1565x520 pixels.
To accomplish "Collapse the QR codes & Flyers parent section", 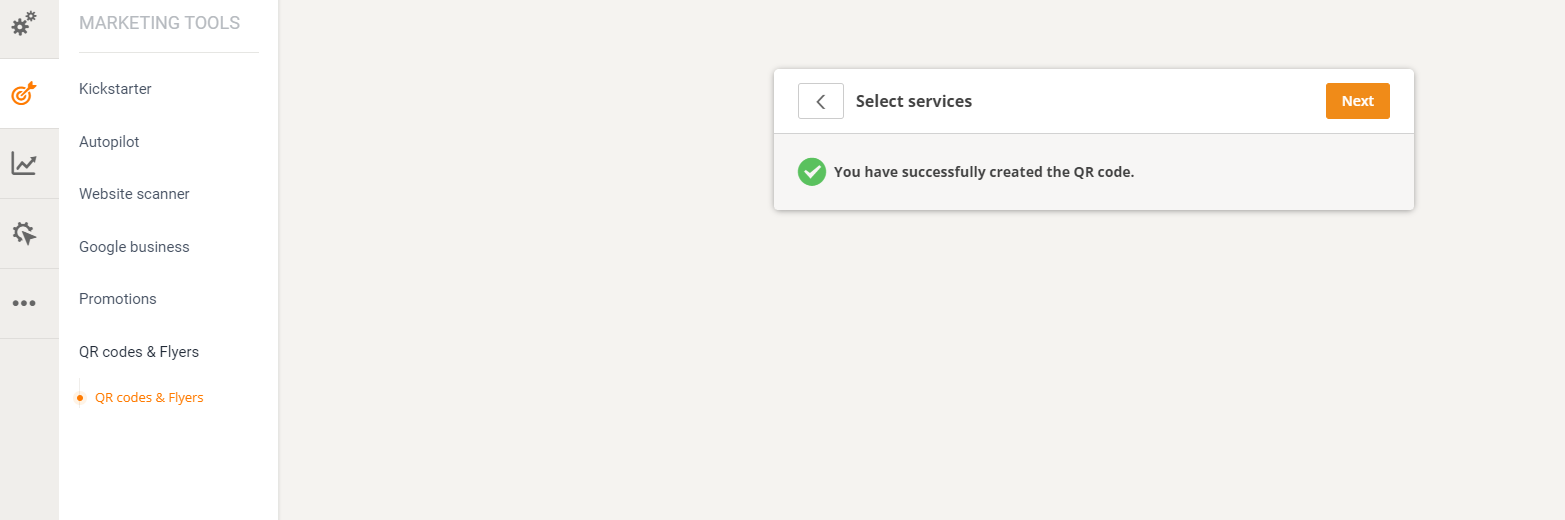I will tap(139, 352).
